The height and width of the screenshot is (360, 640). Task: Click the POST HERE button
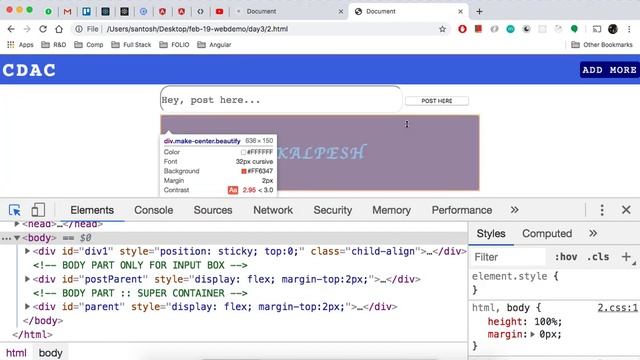(x=437, y=100)
